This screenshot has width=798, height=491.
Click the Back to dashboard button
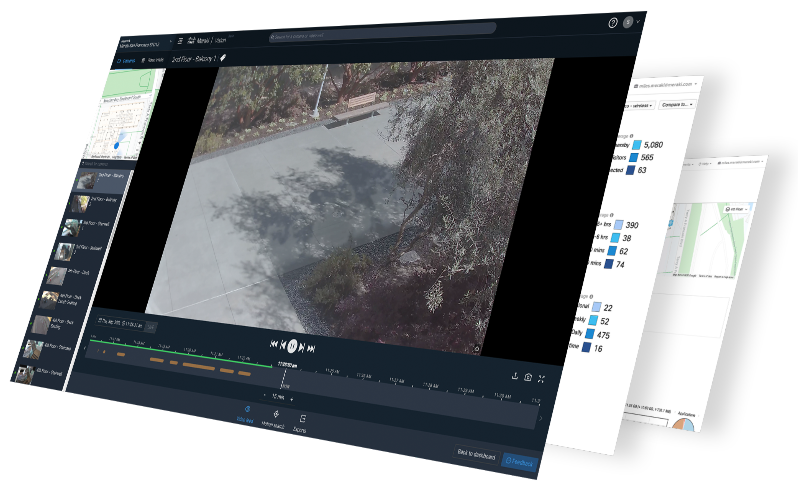point(476,454)
